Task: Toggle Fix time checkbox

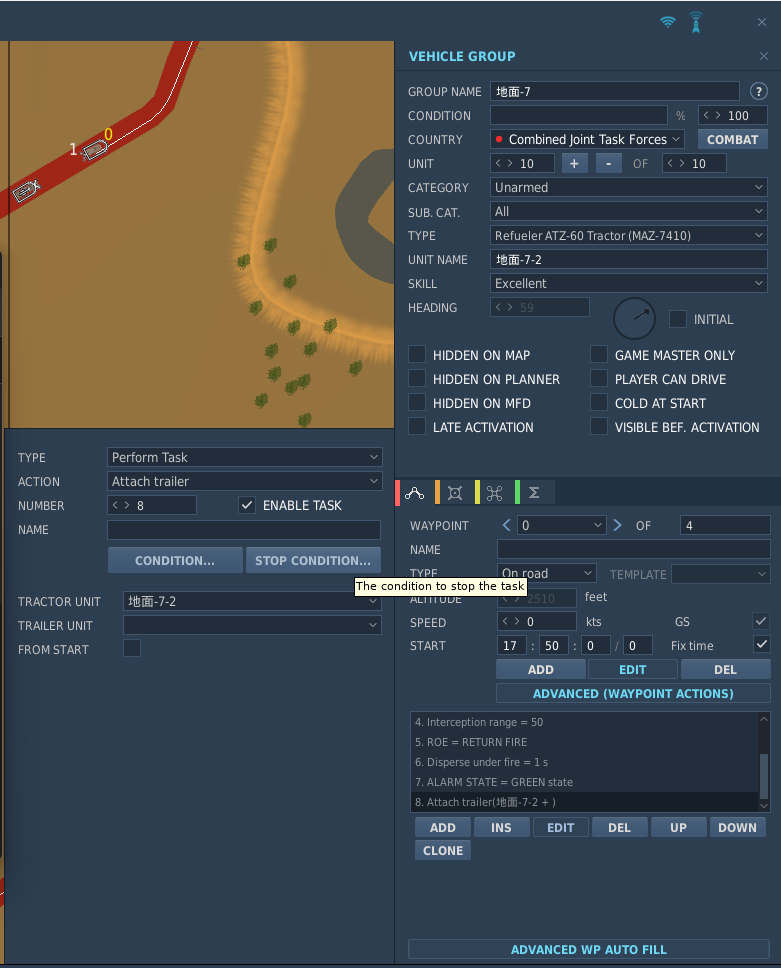Action: pos(762,645)
